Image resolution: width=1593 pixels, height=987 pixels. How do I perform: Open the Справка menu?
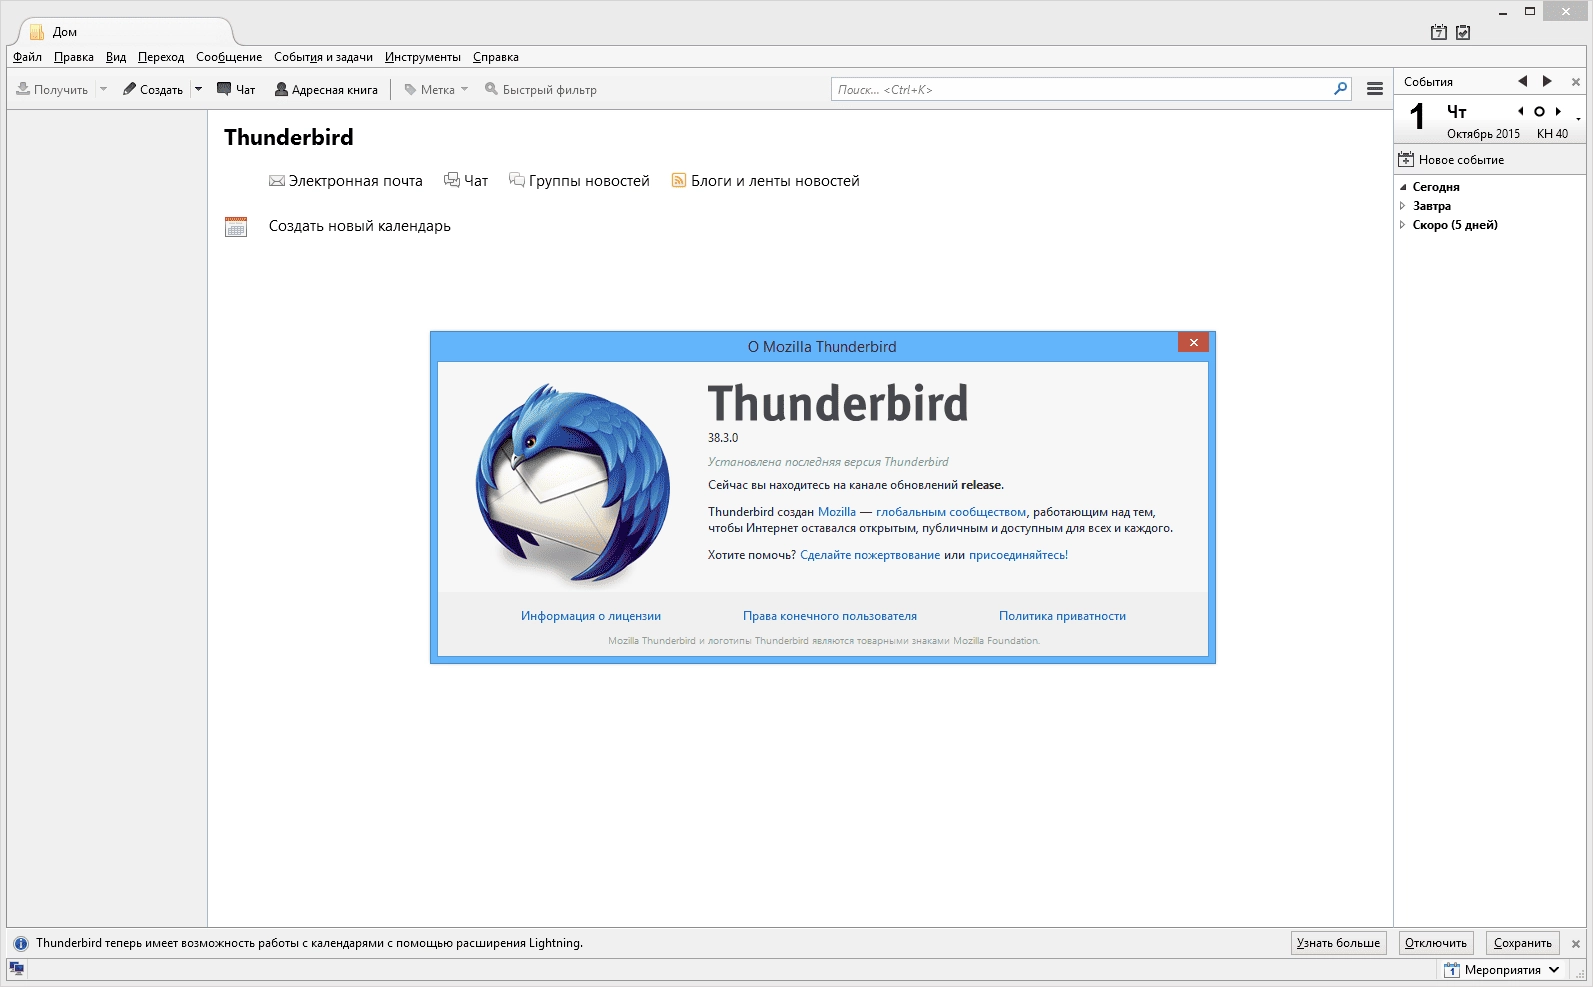click(496, 57)
